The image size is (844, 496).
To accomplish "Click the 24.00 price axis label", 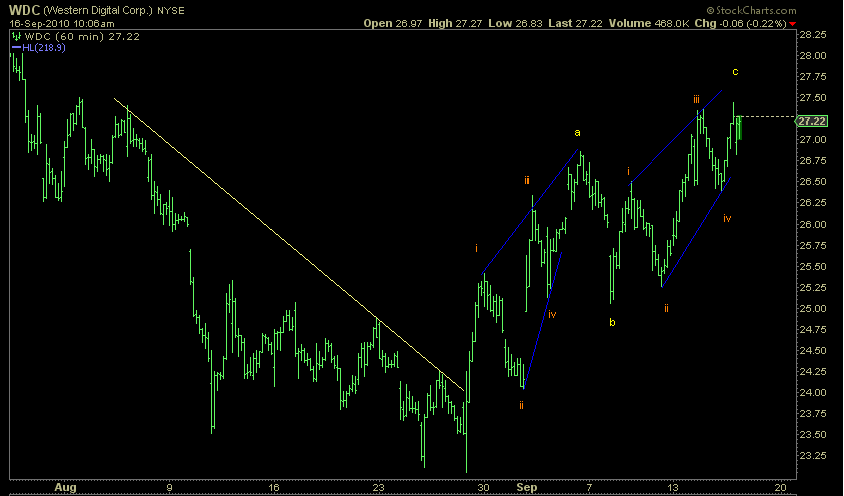I will click(813, 393).
